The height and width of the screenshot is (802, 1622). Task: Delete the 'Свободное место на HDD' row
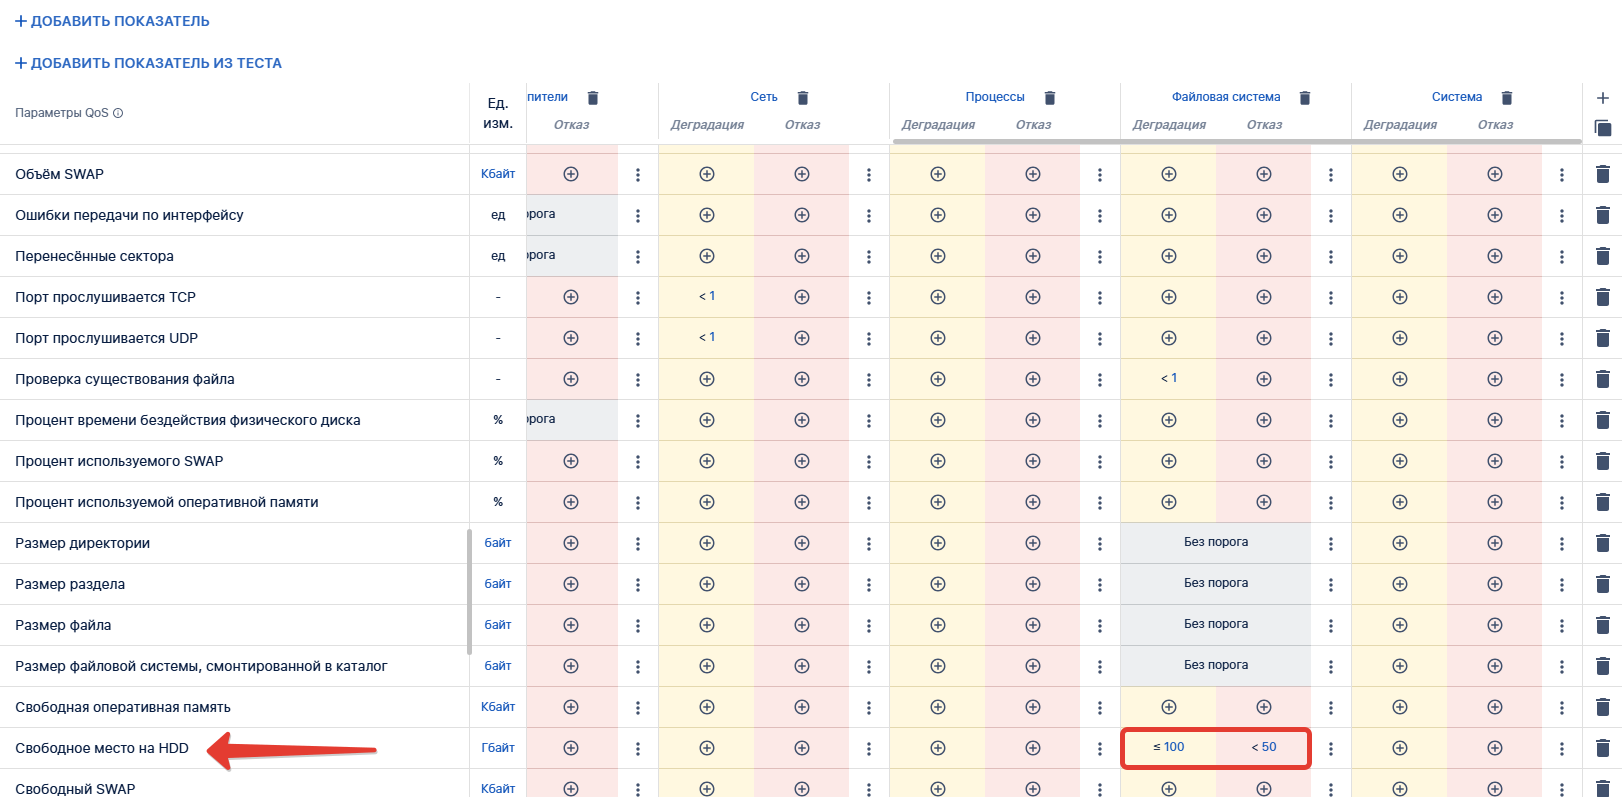pos(1602,748)
